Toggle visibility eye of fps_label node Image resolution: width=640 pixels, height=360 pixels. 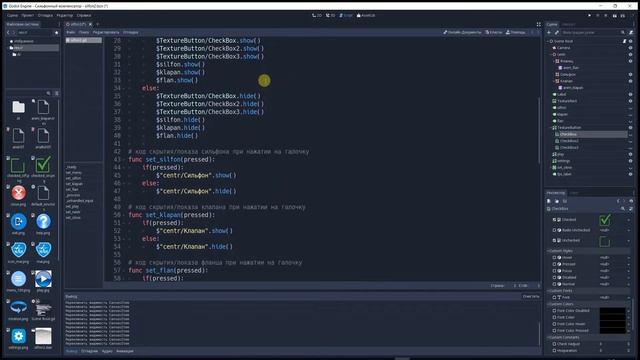(x=631, y=174)
